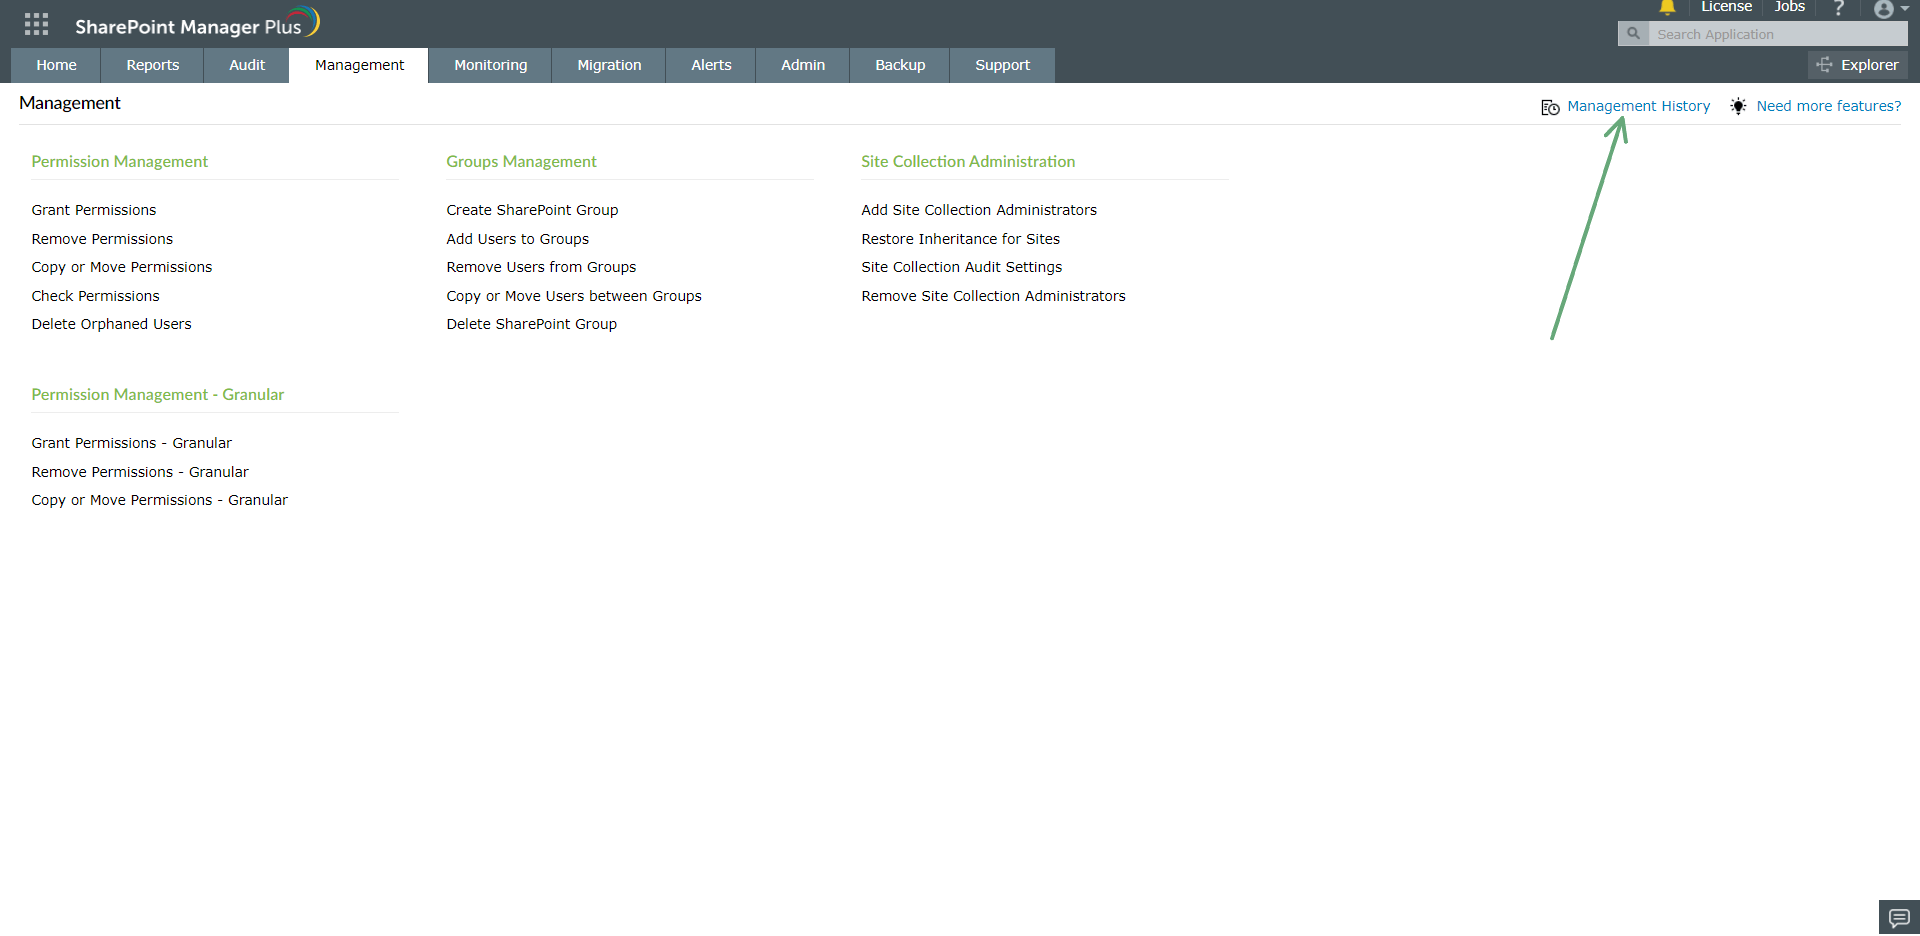Image resolution: width=1920 pixels, height=936 pixels.
Task: Click the Permission Management section heading
Action: pyautogui.click(x=119, y=161)
